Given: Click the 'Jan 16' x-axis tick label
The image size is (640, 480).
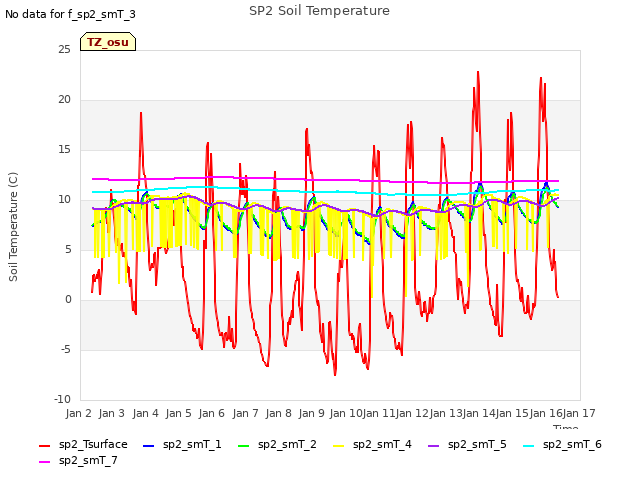Looking at the screenshot, I should (546, 413).
